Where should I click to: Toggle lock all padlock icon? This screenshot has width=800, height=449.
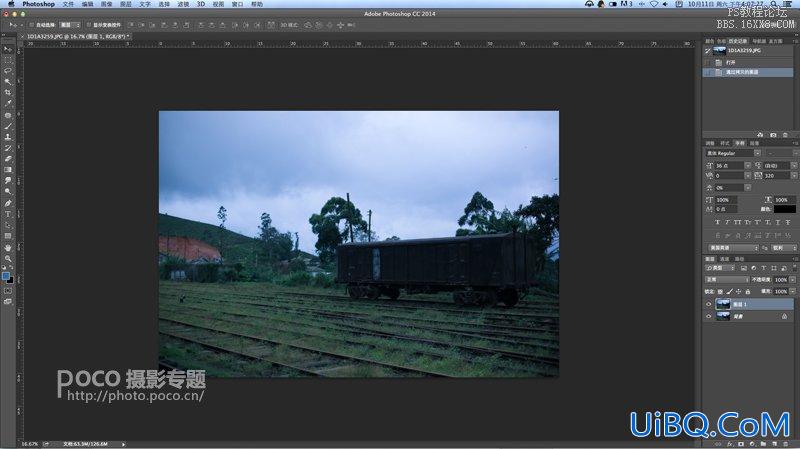coord(747,291)
